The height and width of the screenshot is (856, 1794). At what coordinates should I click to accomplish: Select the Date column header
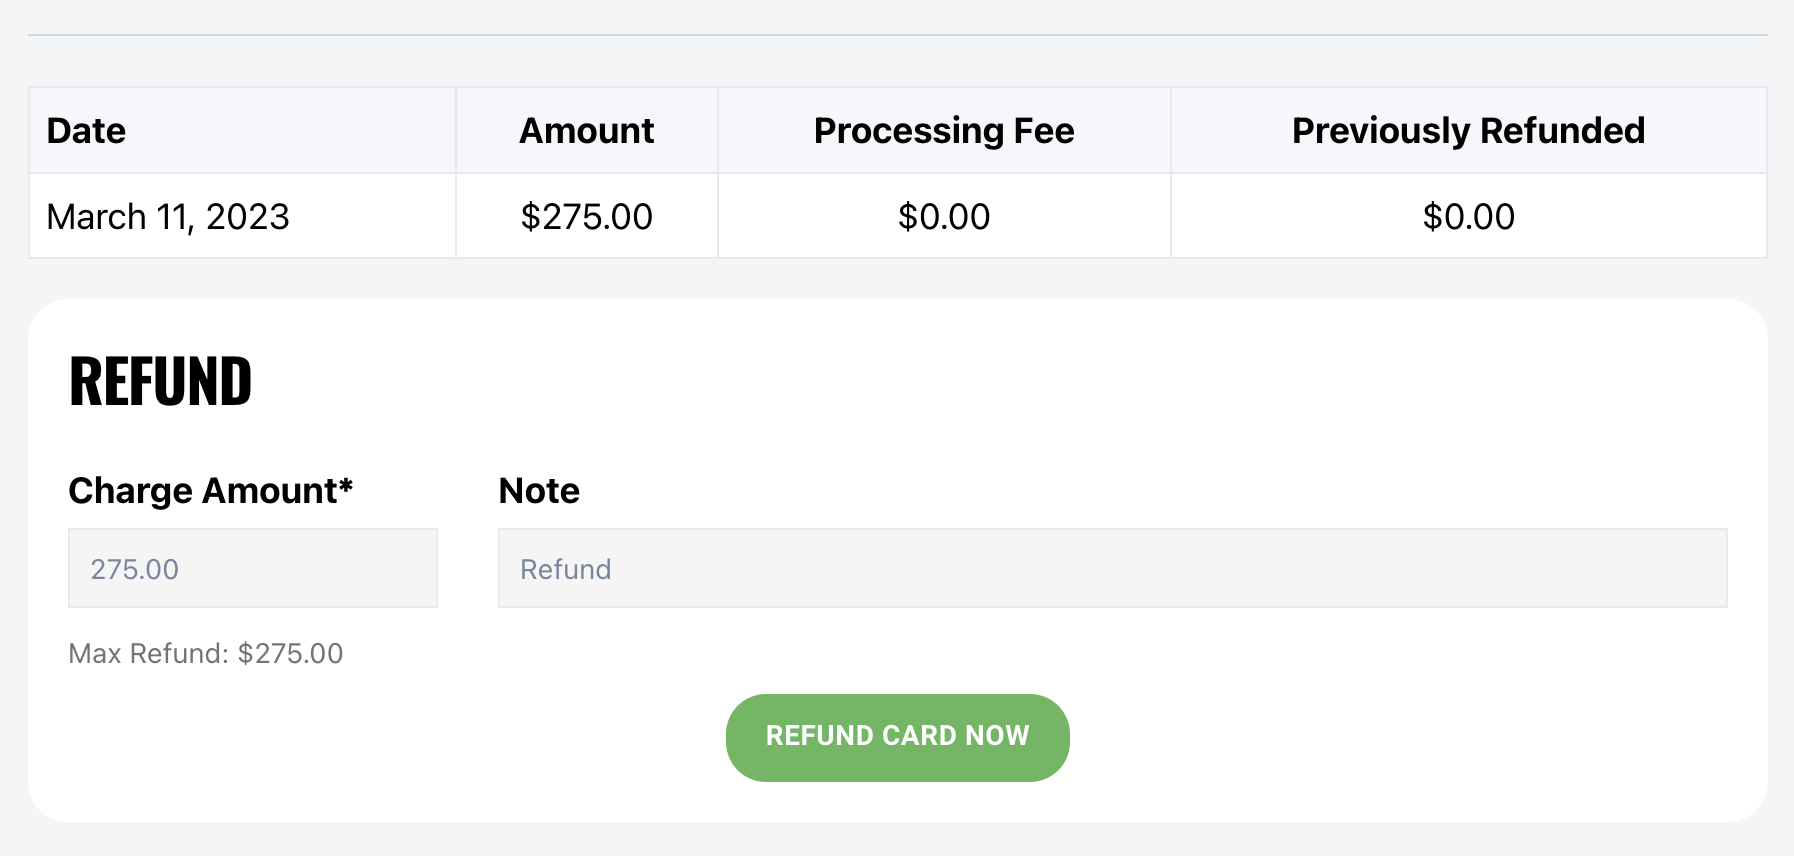(86, 131)
